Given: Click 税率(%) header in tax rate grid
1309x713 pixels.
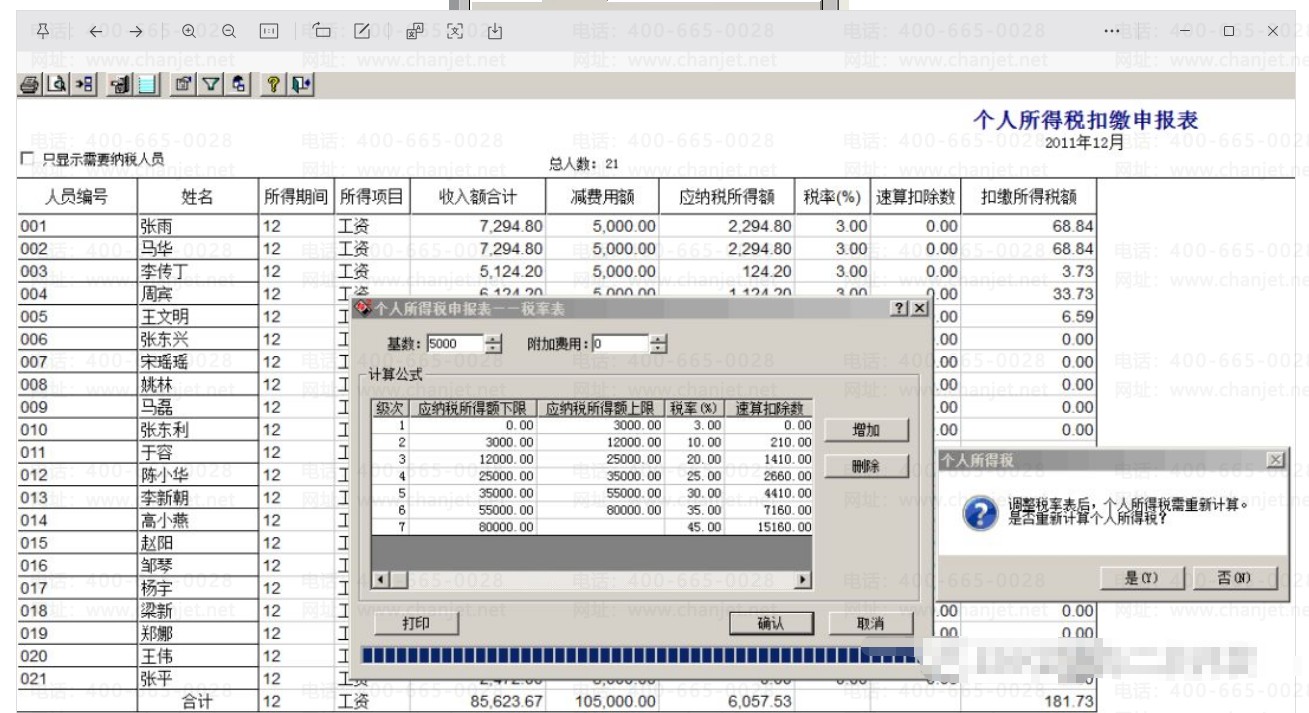Looking at the screenshot, I should (694, 408).
